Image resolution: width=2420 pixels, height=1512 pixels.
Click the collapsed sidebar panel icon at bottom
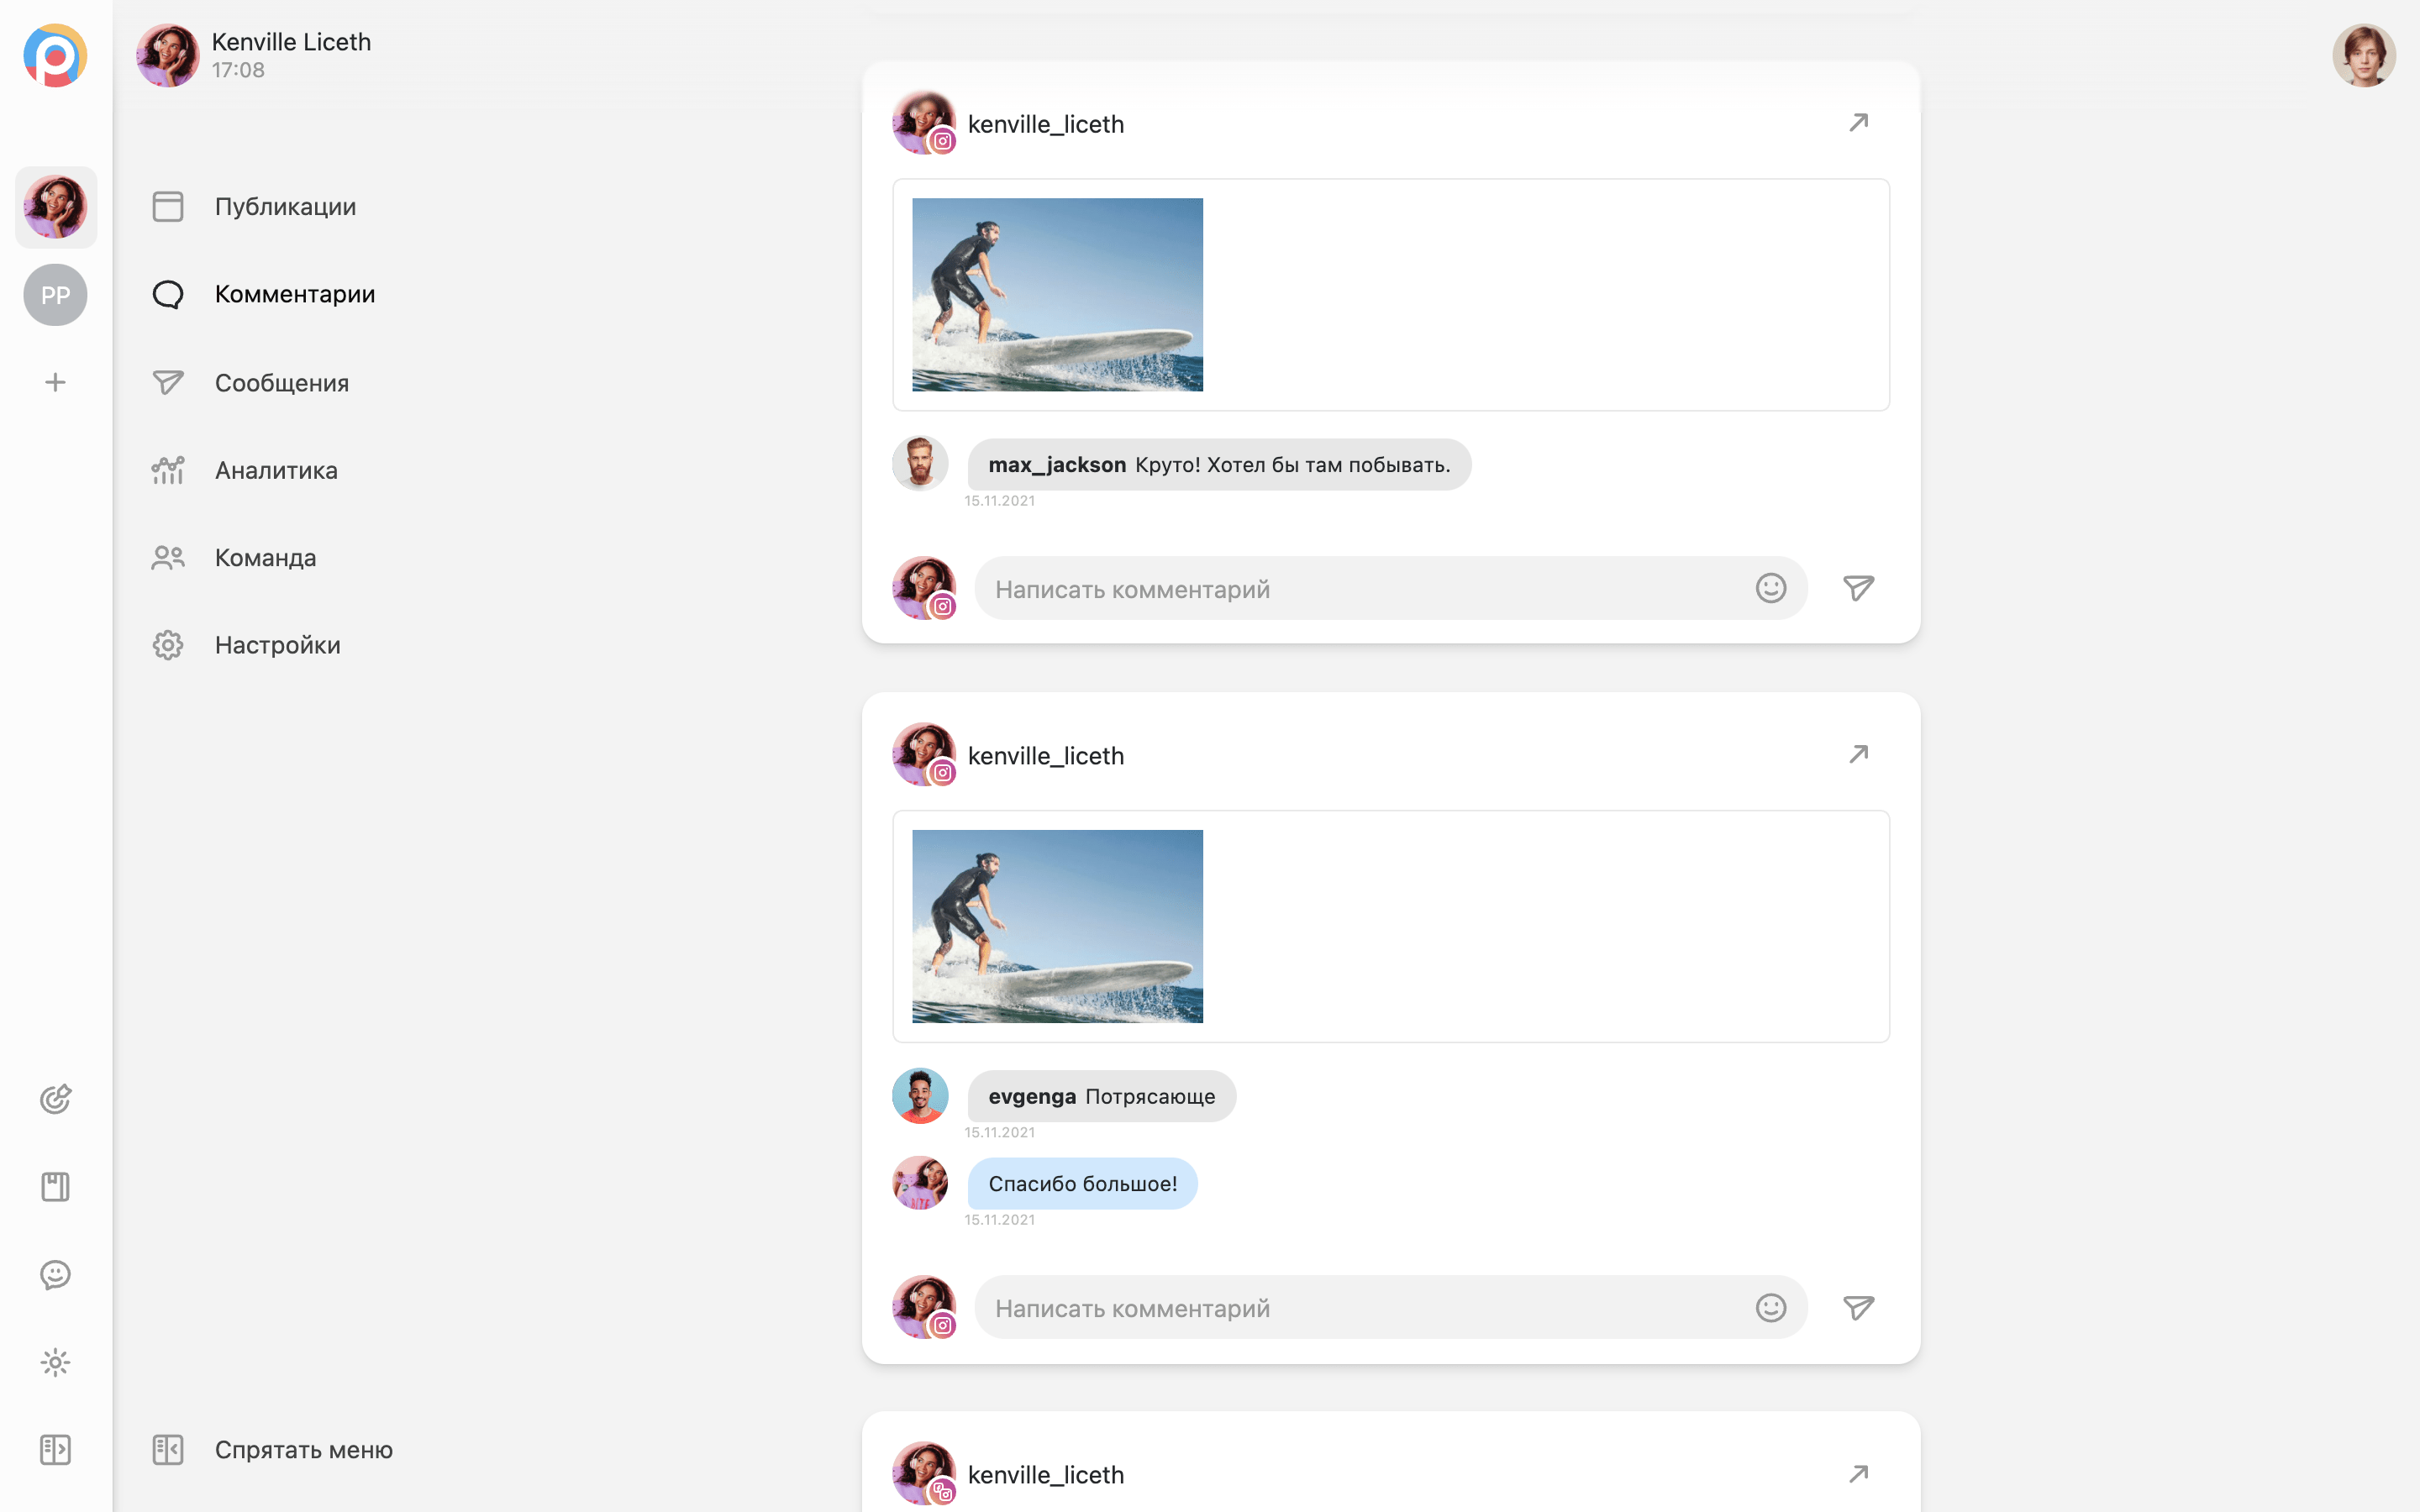[56, 1450]
